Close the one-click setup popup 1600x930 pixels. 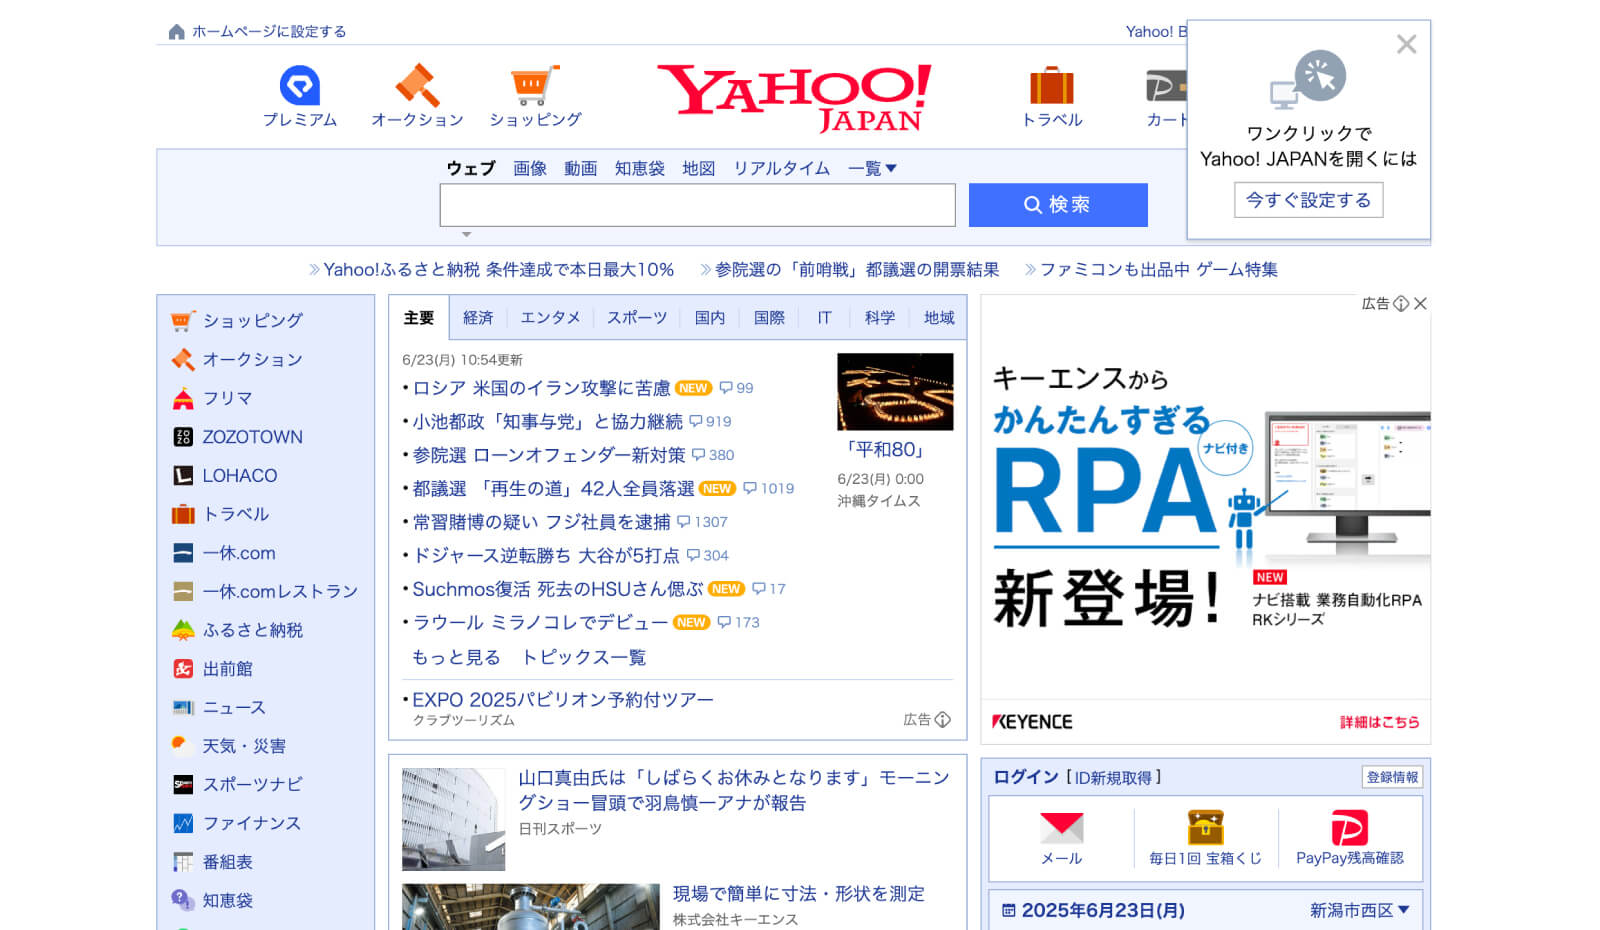[1406, 44]
